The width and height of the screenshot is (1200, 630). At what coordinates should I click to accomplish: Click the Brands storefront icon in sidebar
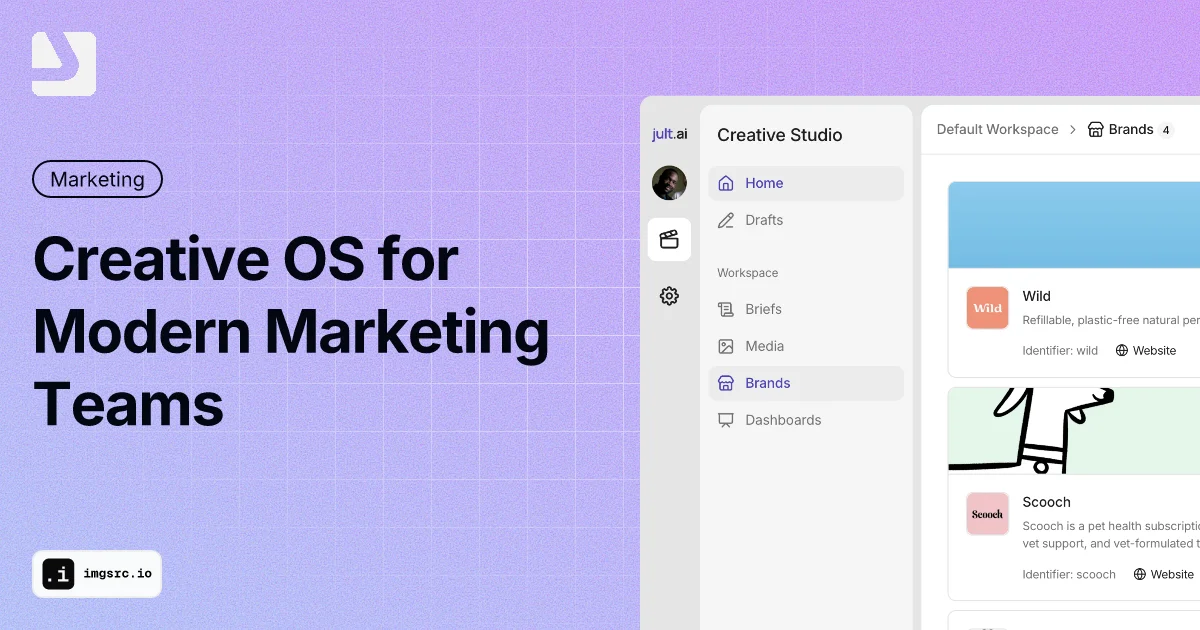click(726, 383)
